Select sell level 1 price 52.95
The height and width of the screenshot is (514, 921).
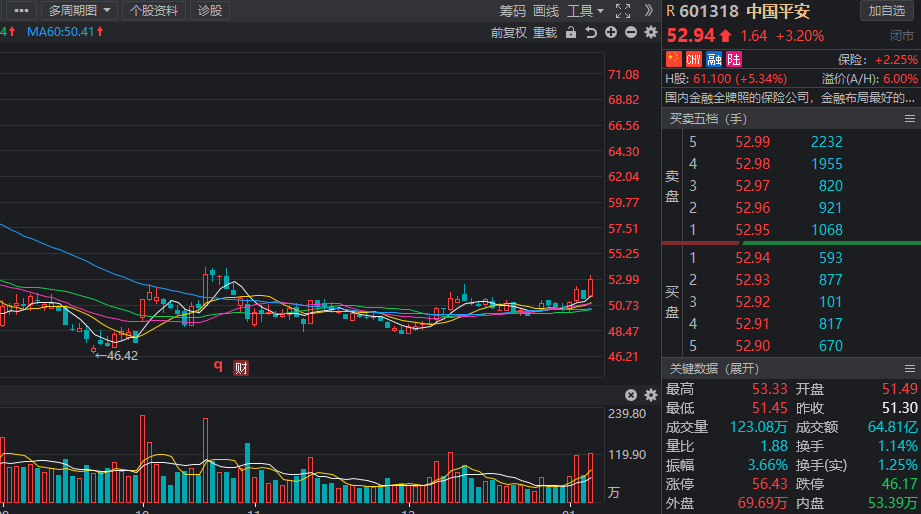(752, 230)
